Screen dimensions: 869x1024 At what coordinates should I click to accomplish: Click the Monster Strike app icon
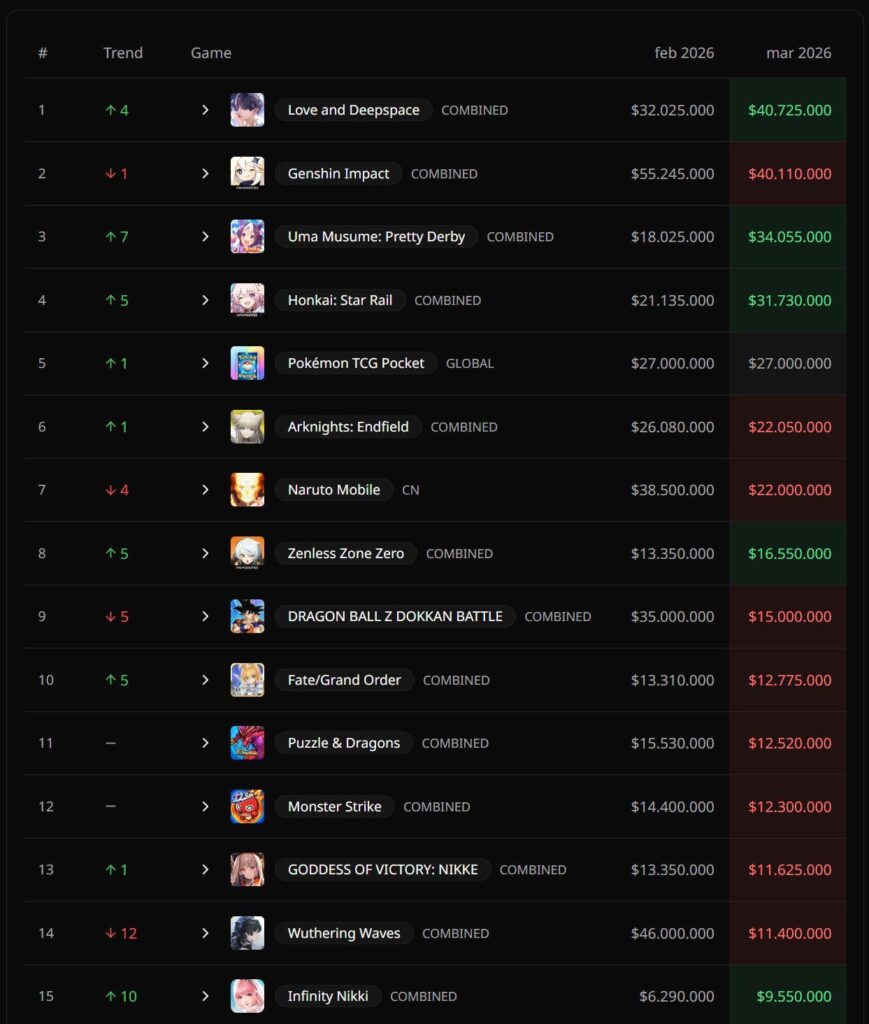click(247, 806)
